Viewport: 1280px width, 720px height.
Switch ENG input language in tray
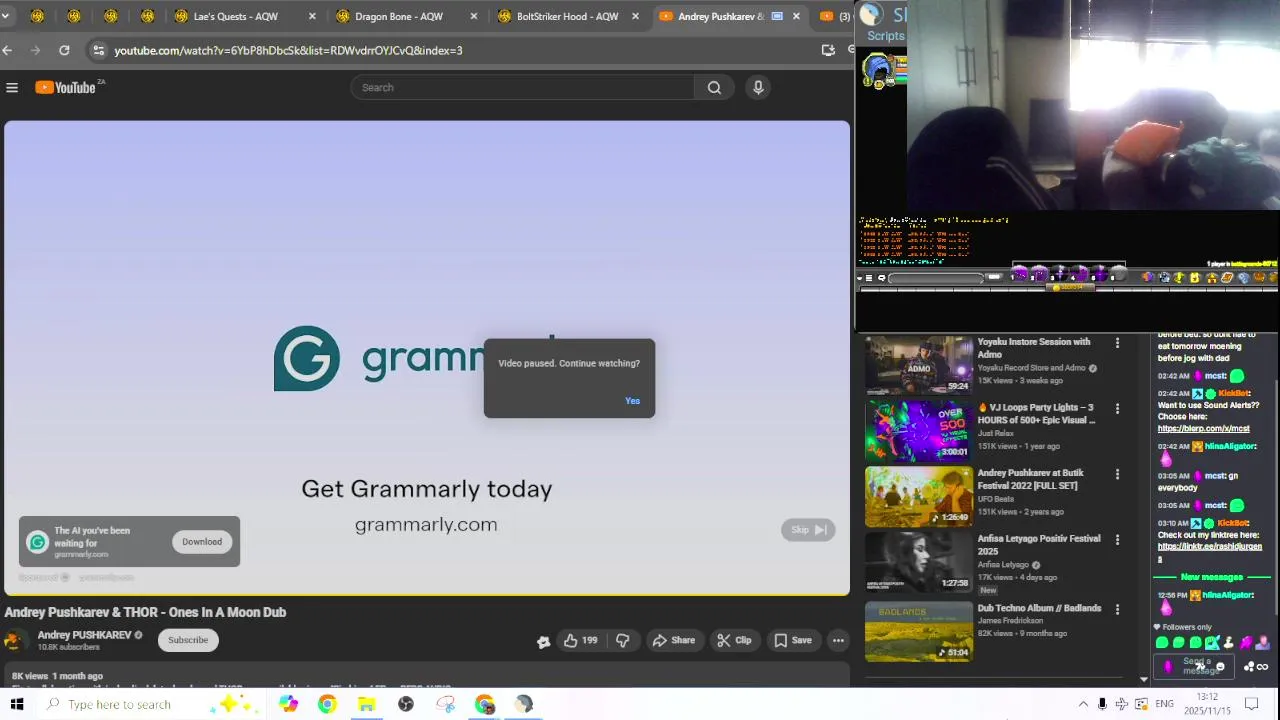(x=1164, y=704)
